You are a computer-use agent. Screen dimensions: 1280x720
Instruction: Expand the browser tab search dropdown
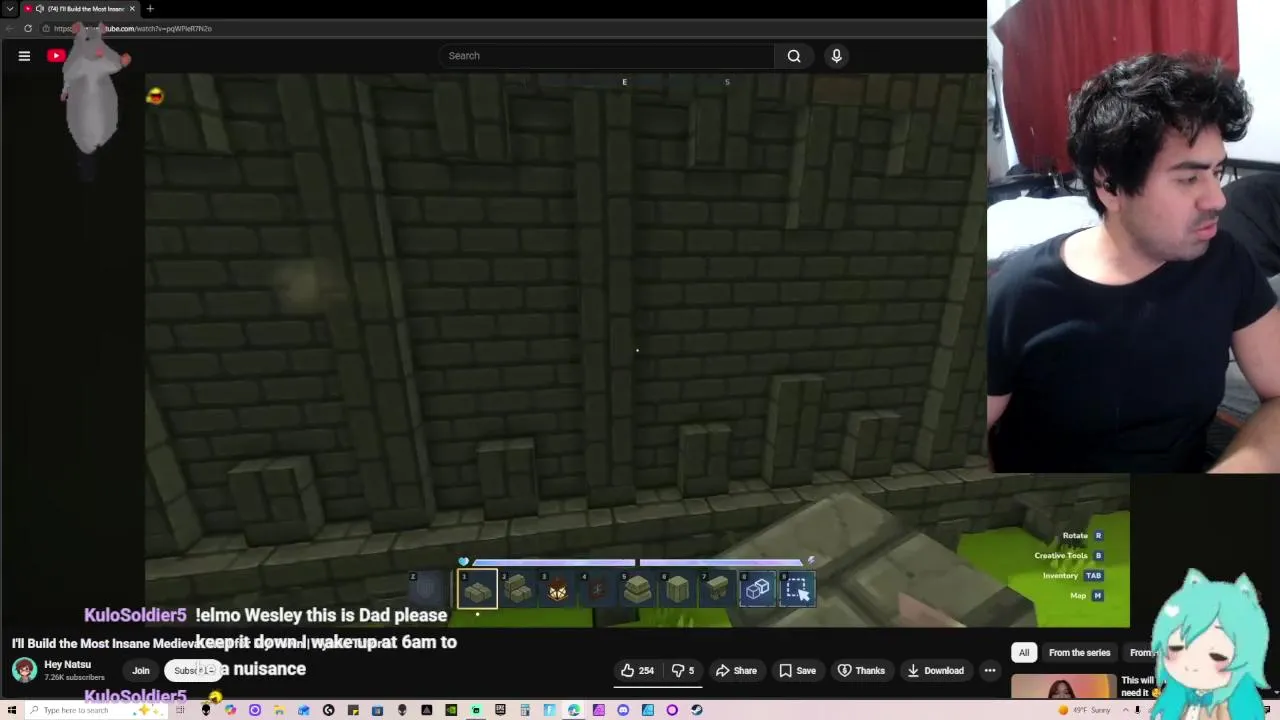click(10, 9)
